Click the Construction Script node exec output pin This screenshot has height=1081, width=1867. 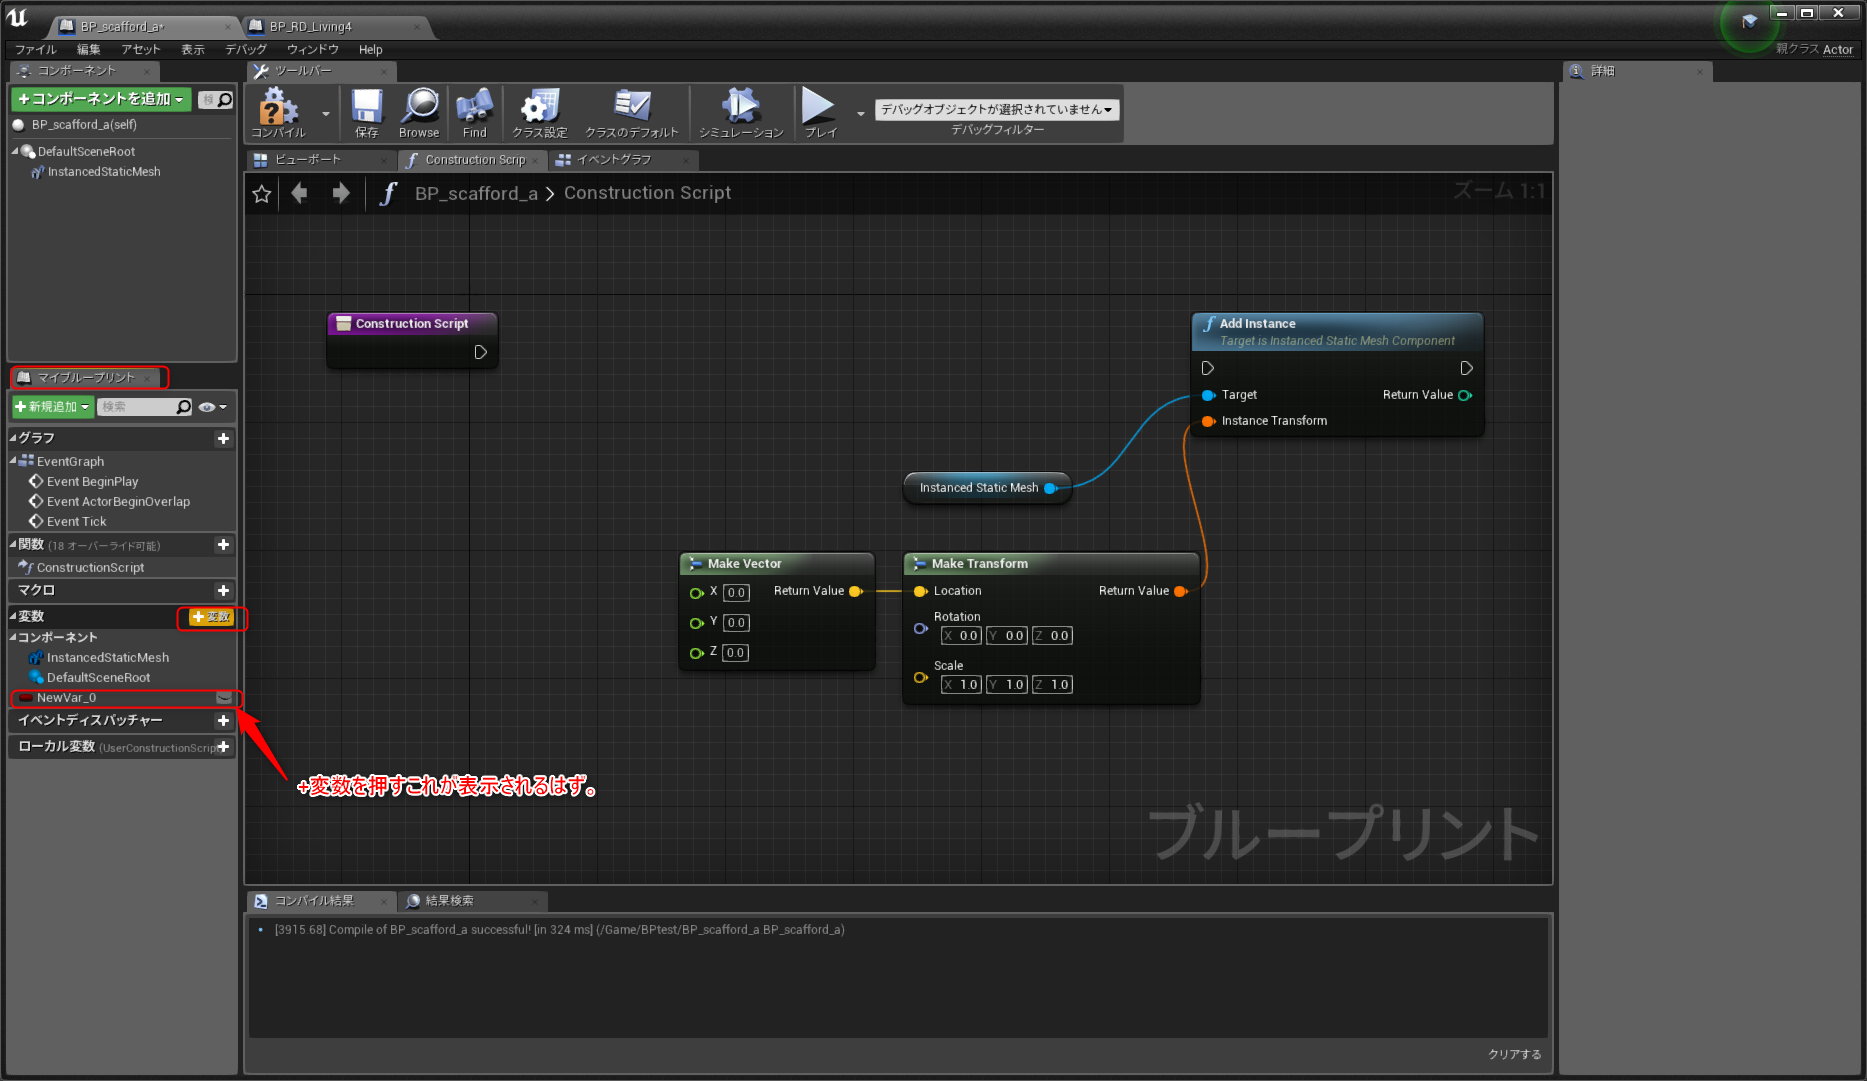coord(481,352)
